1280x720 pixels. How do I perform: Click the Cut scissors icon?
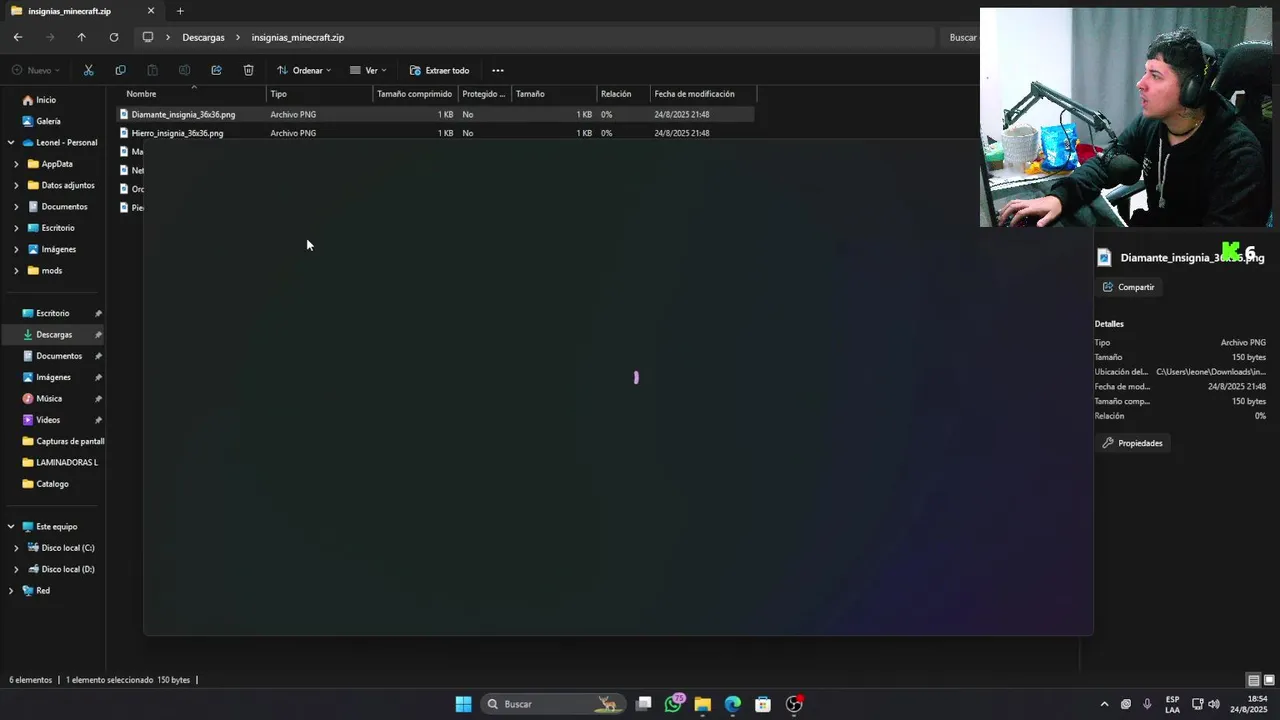pyautogui.click(x=88, y=70)
